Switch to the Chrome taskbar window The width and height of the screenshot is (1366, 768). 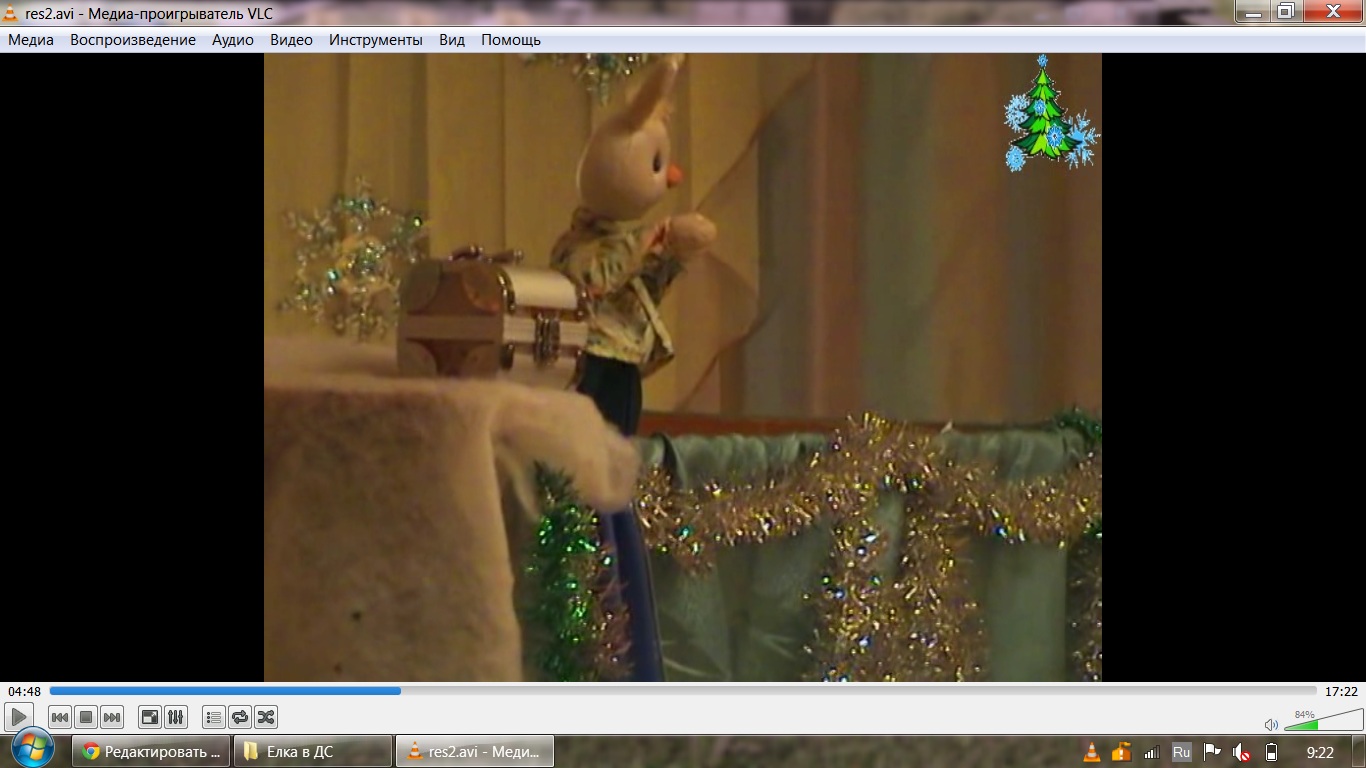152,752
